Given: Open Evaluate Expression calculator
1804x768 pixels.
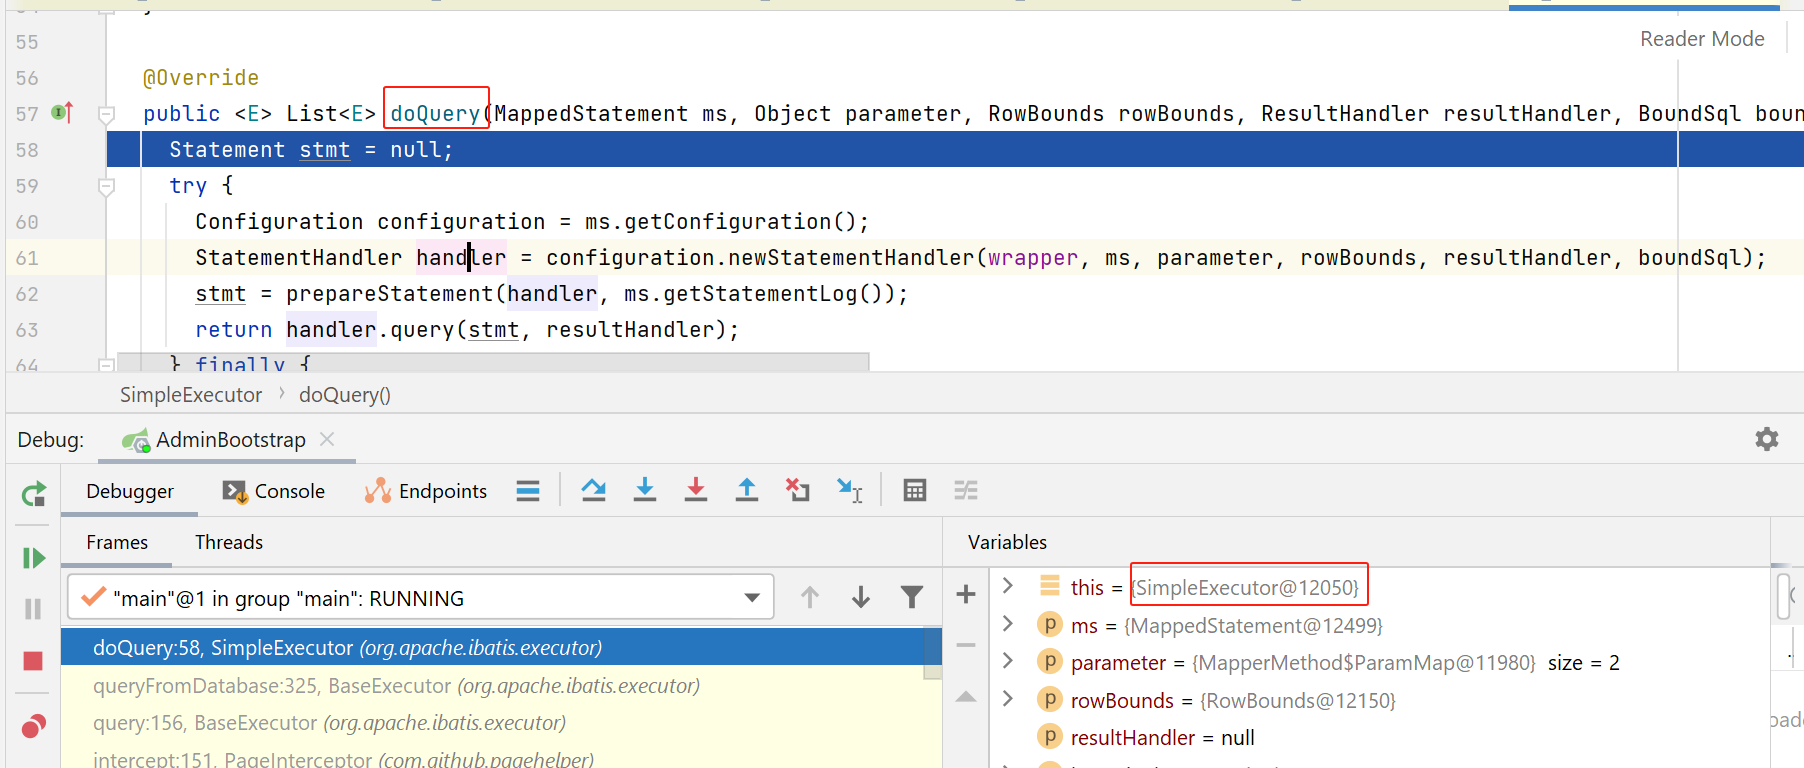Looking at the screenshot, I should [914, 490].
